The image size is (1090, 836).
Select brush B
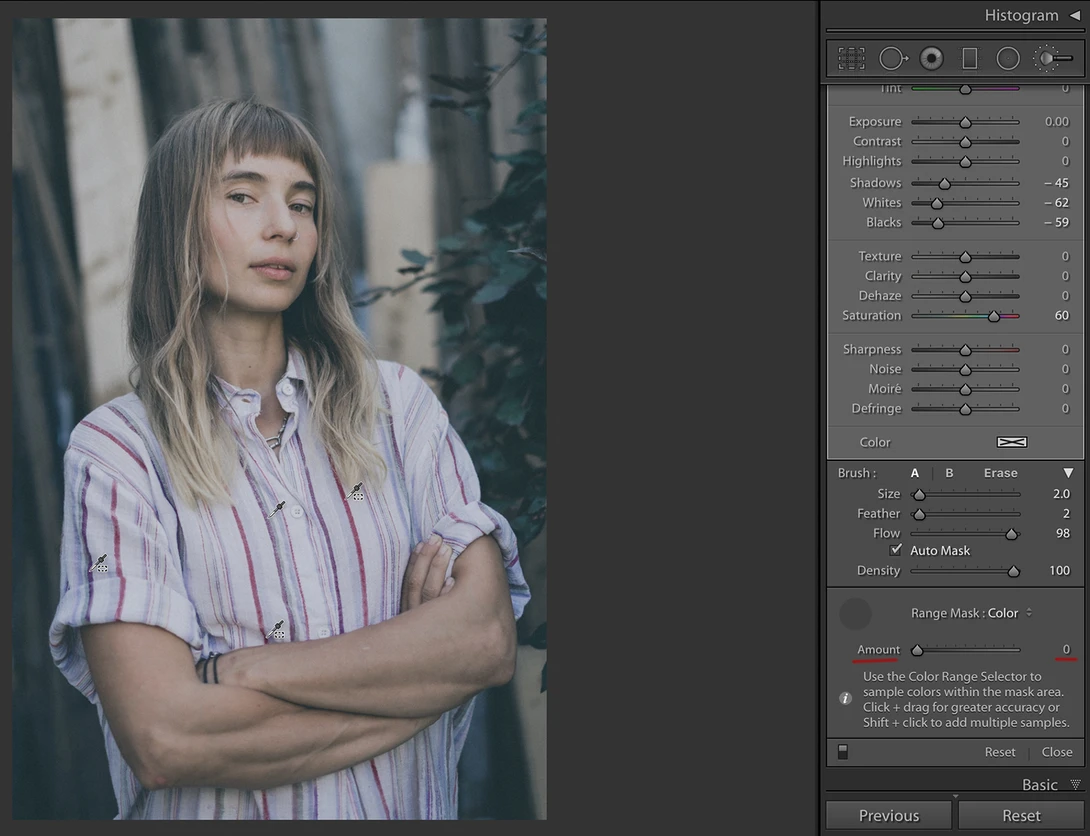click(x=949, y=473)
